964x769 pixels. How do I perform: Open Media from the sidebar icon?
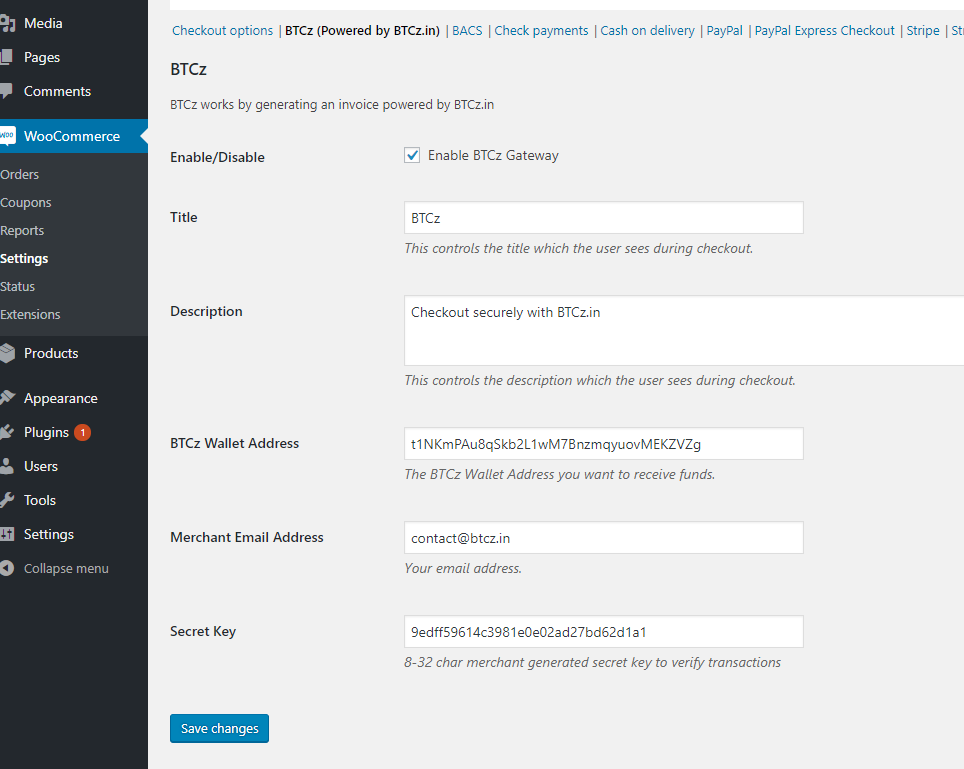7,23
